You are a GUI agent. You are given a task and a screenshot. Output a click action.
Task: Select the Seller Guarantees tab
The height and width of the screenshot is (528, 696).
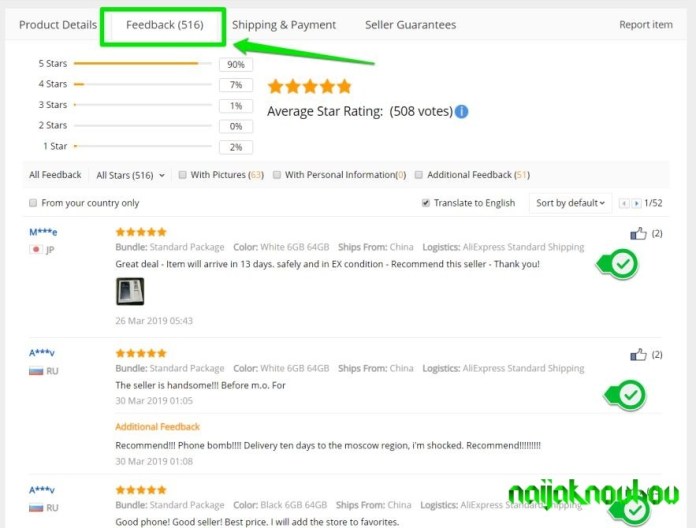click(x=411, y=25)
